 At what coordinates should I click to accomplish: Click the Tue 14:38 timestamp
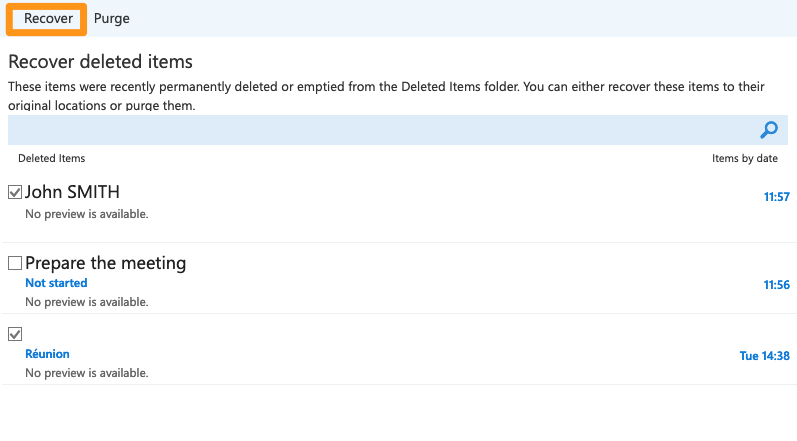764,356
